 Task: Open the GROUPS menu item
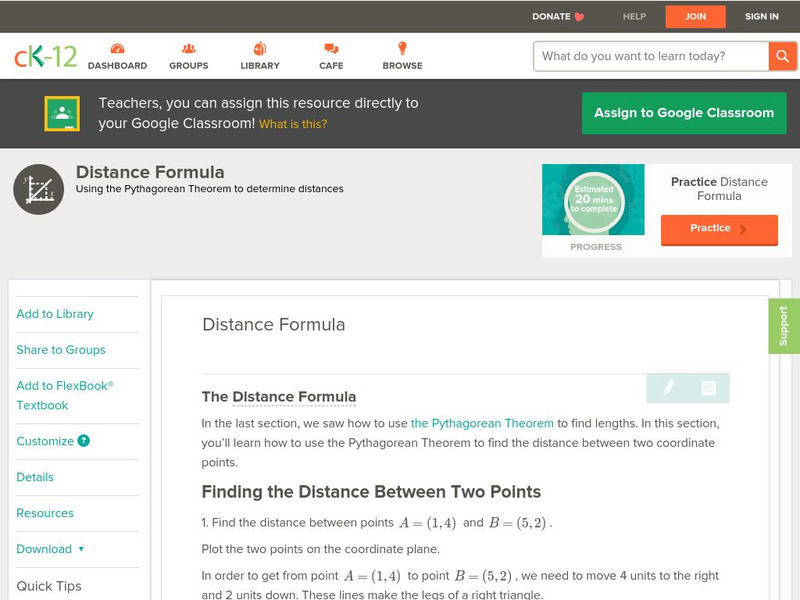[189, 66]
